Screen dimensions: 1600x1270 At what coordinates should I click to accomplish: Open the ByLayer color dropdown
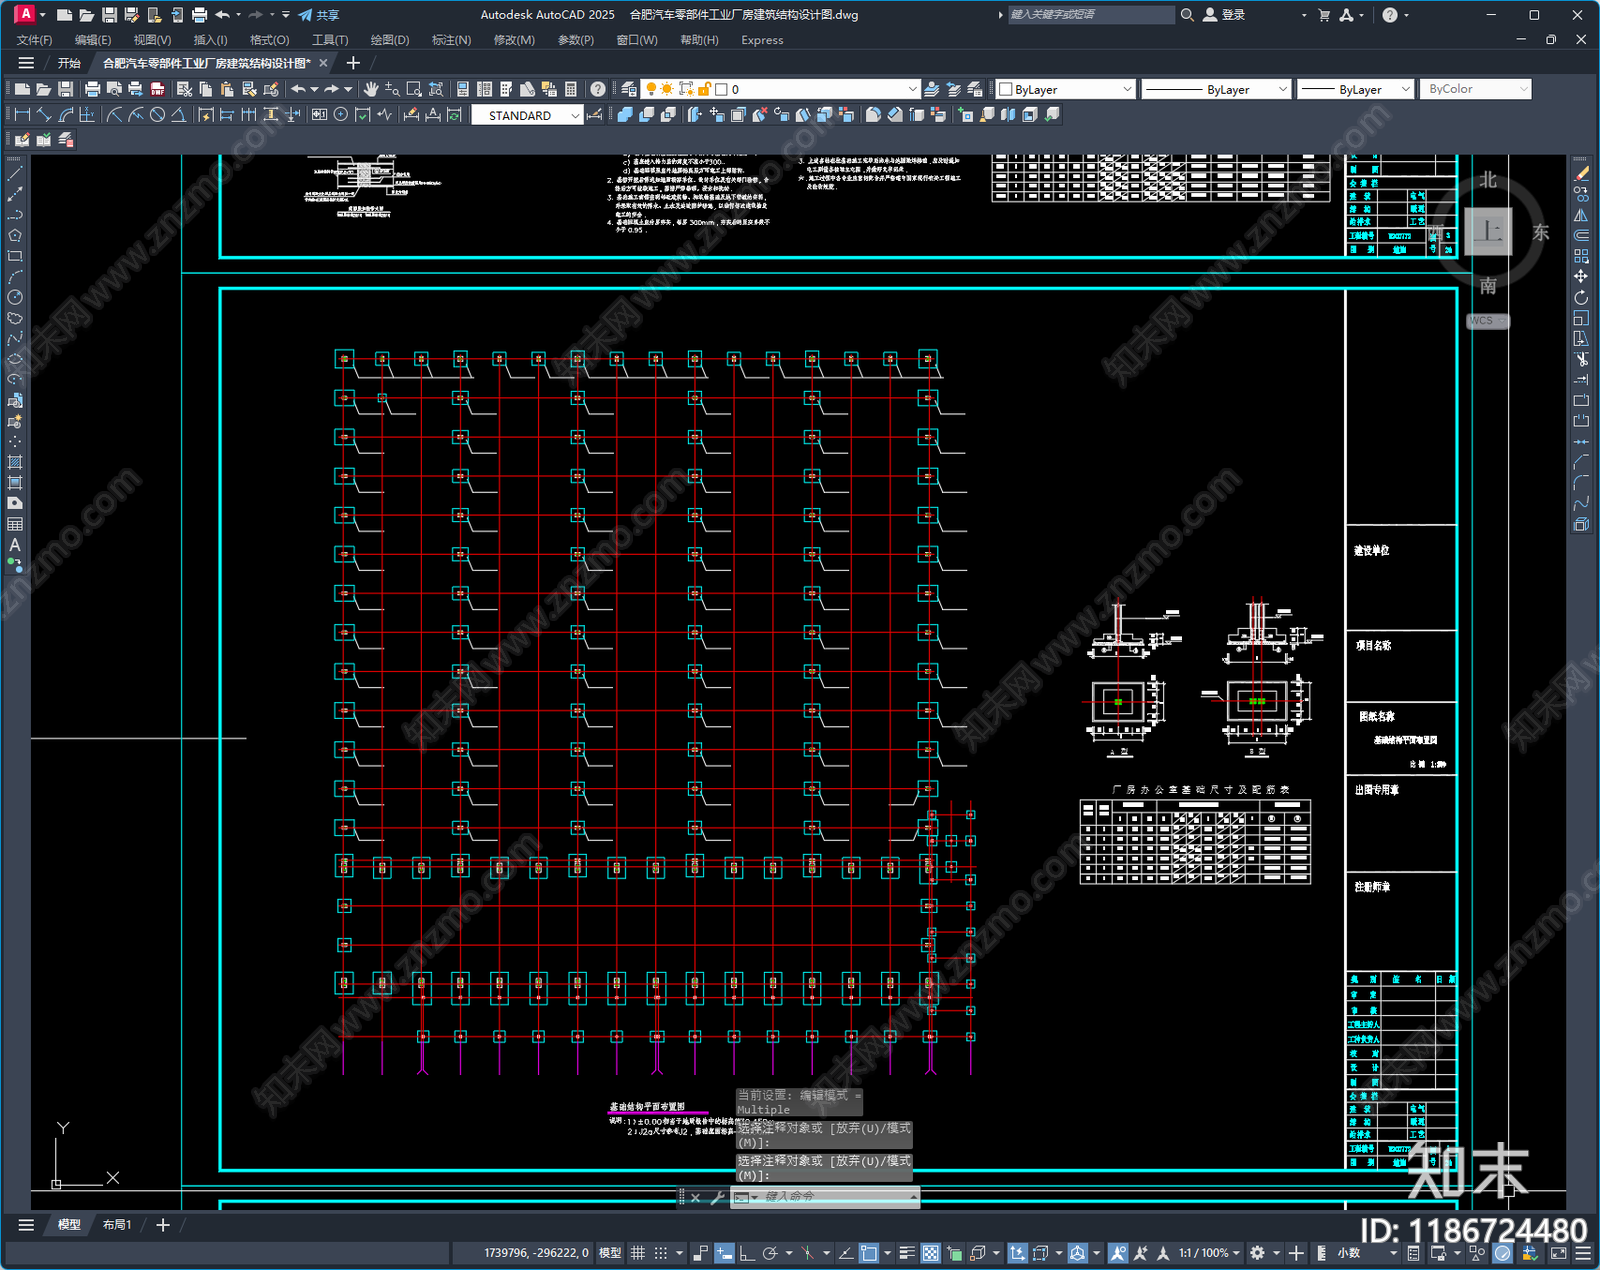(1066, 89)
